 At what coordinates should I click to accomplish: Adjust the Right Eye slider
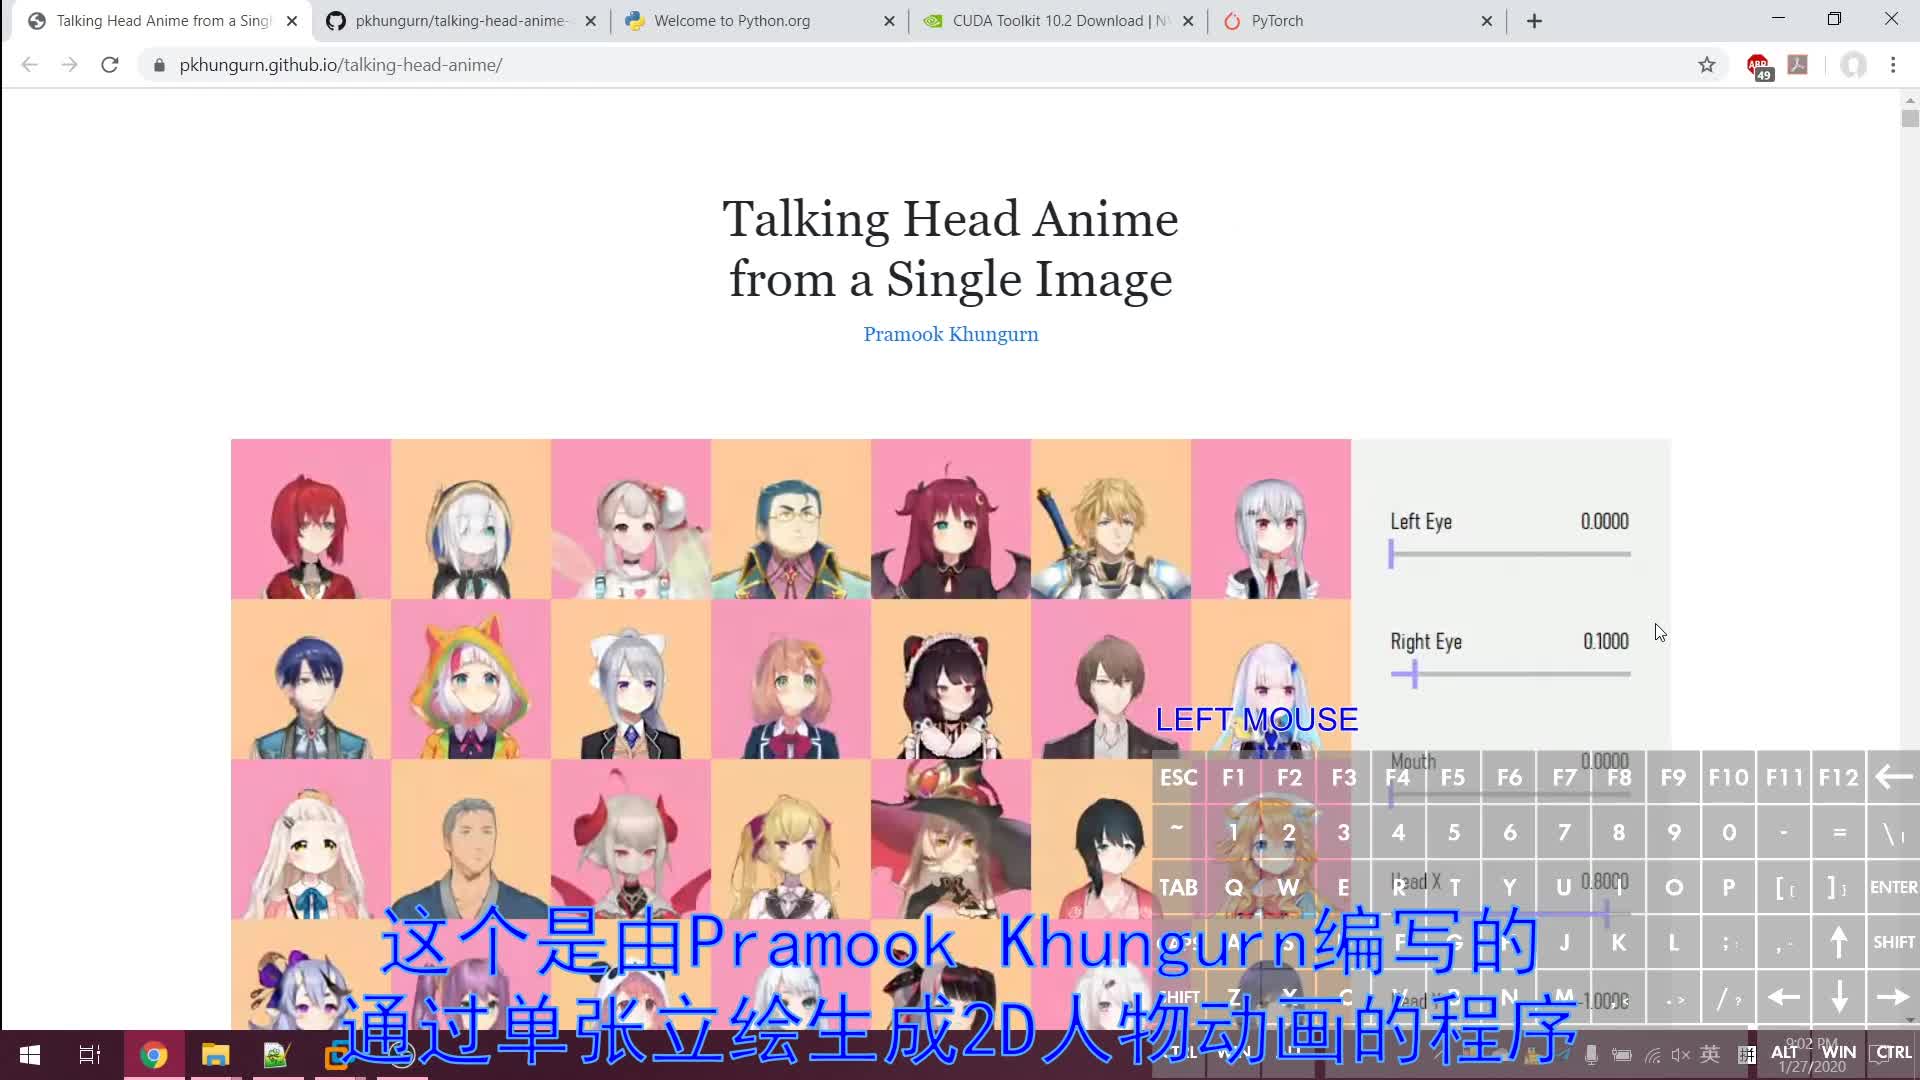click(x=1510, y=674)
